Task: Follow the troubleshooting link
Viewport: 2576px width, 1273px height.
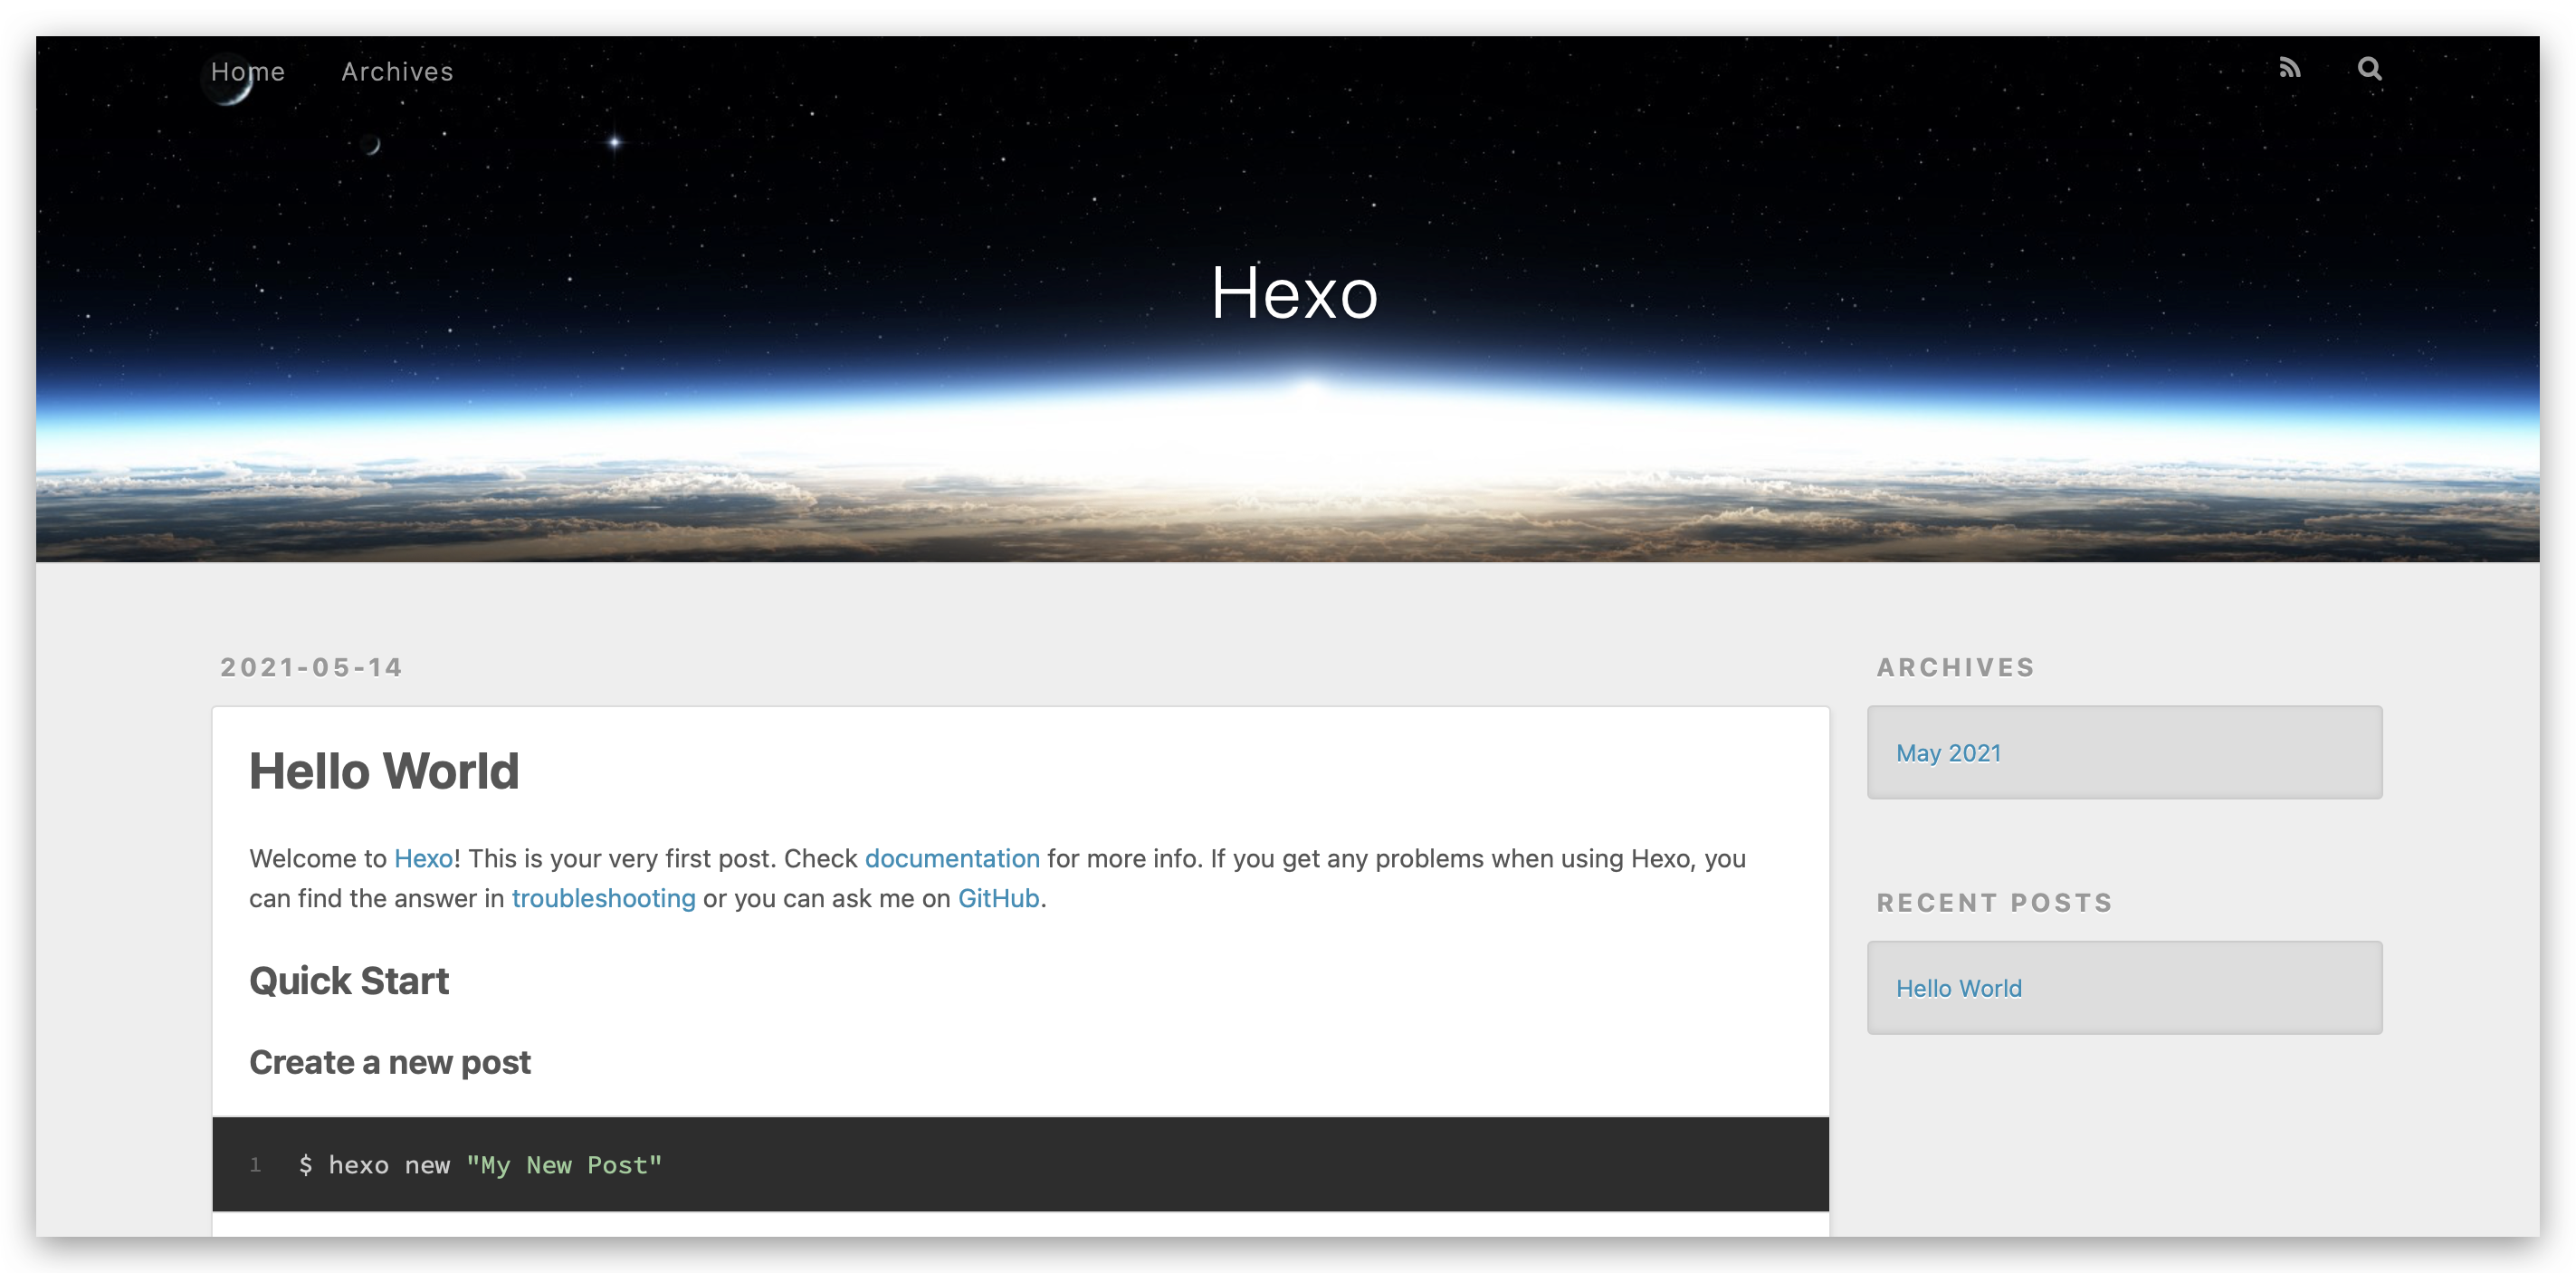Action: pyautogui.click(x=603, y=898)
